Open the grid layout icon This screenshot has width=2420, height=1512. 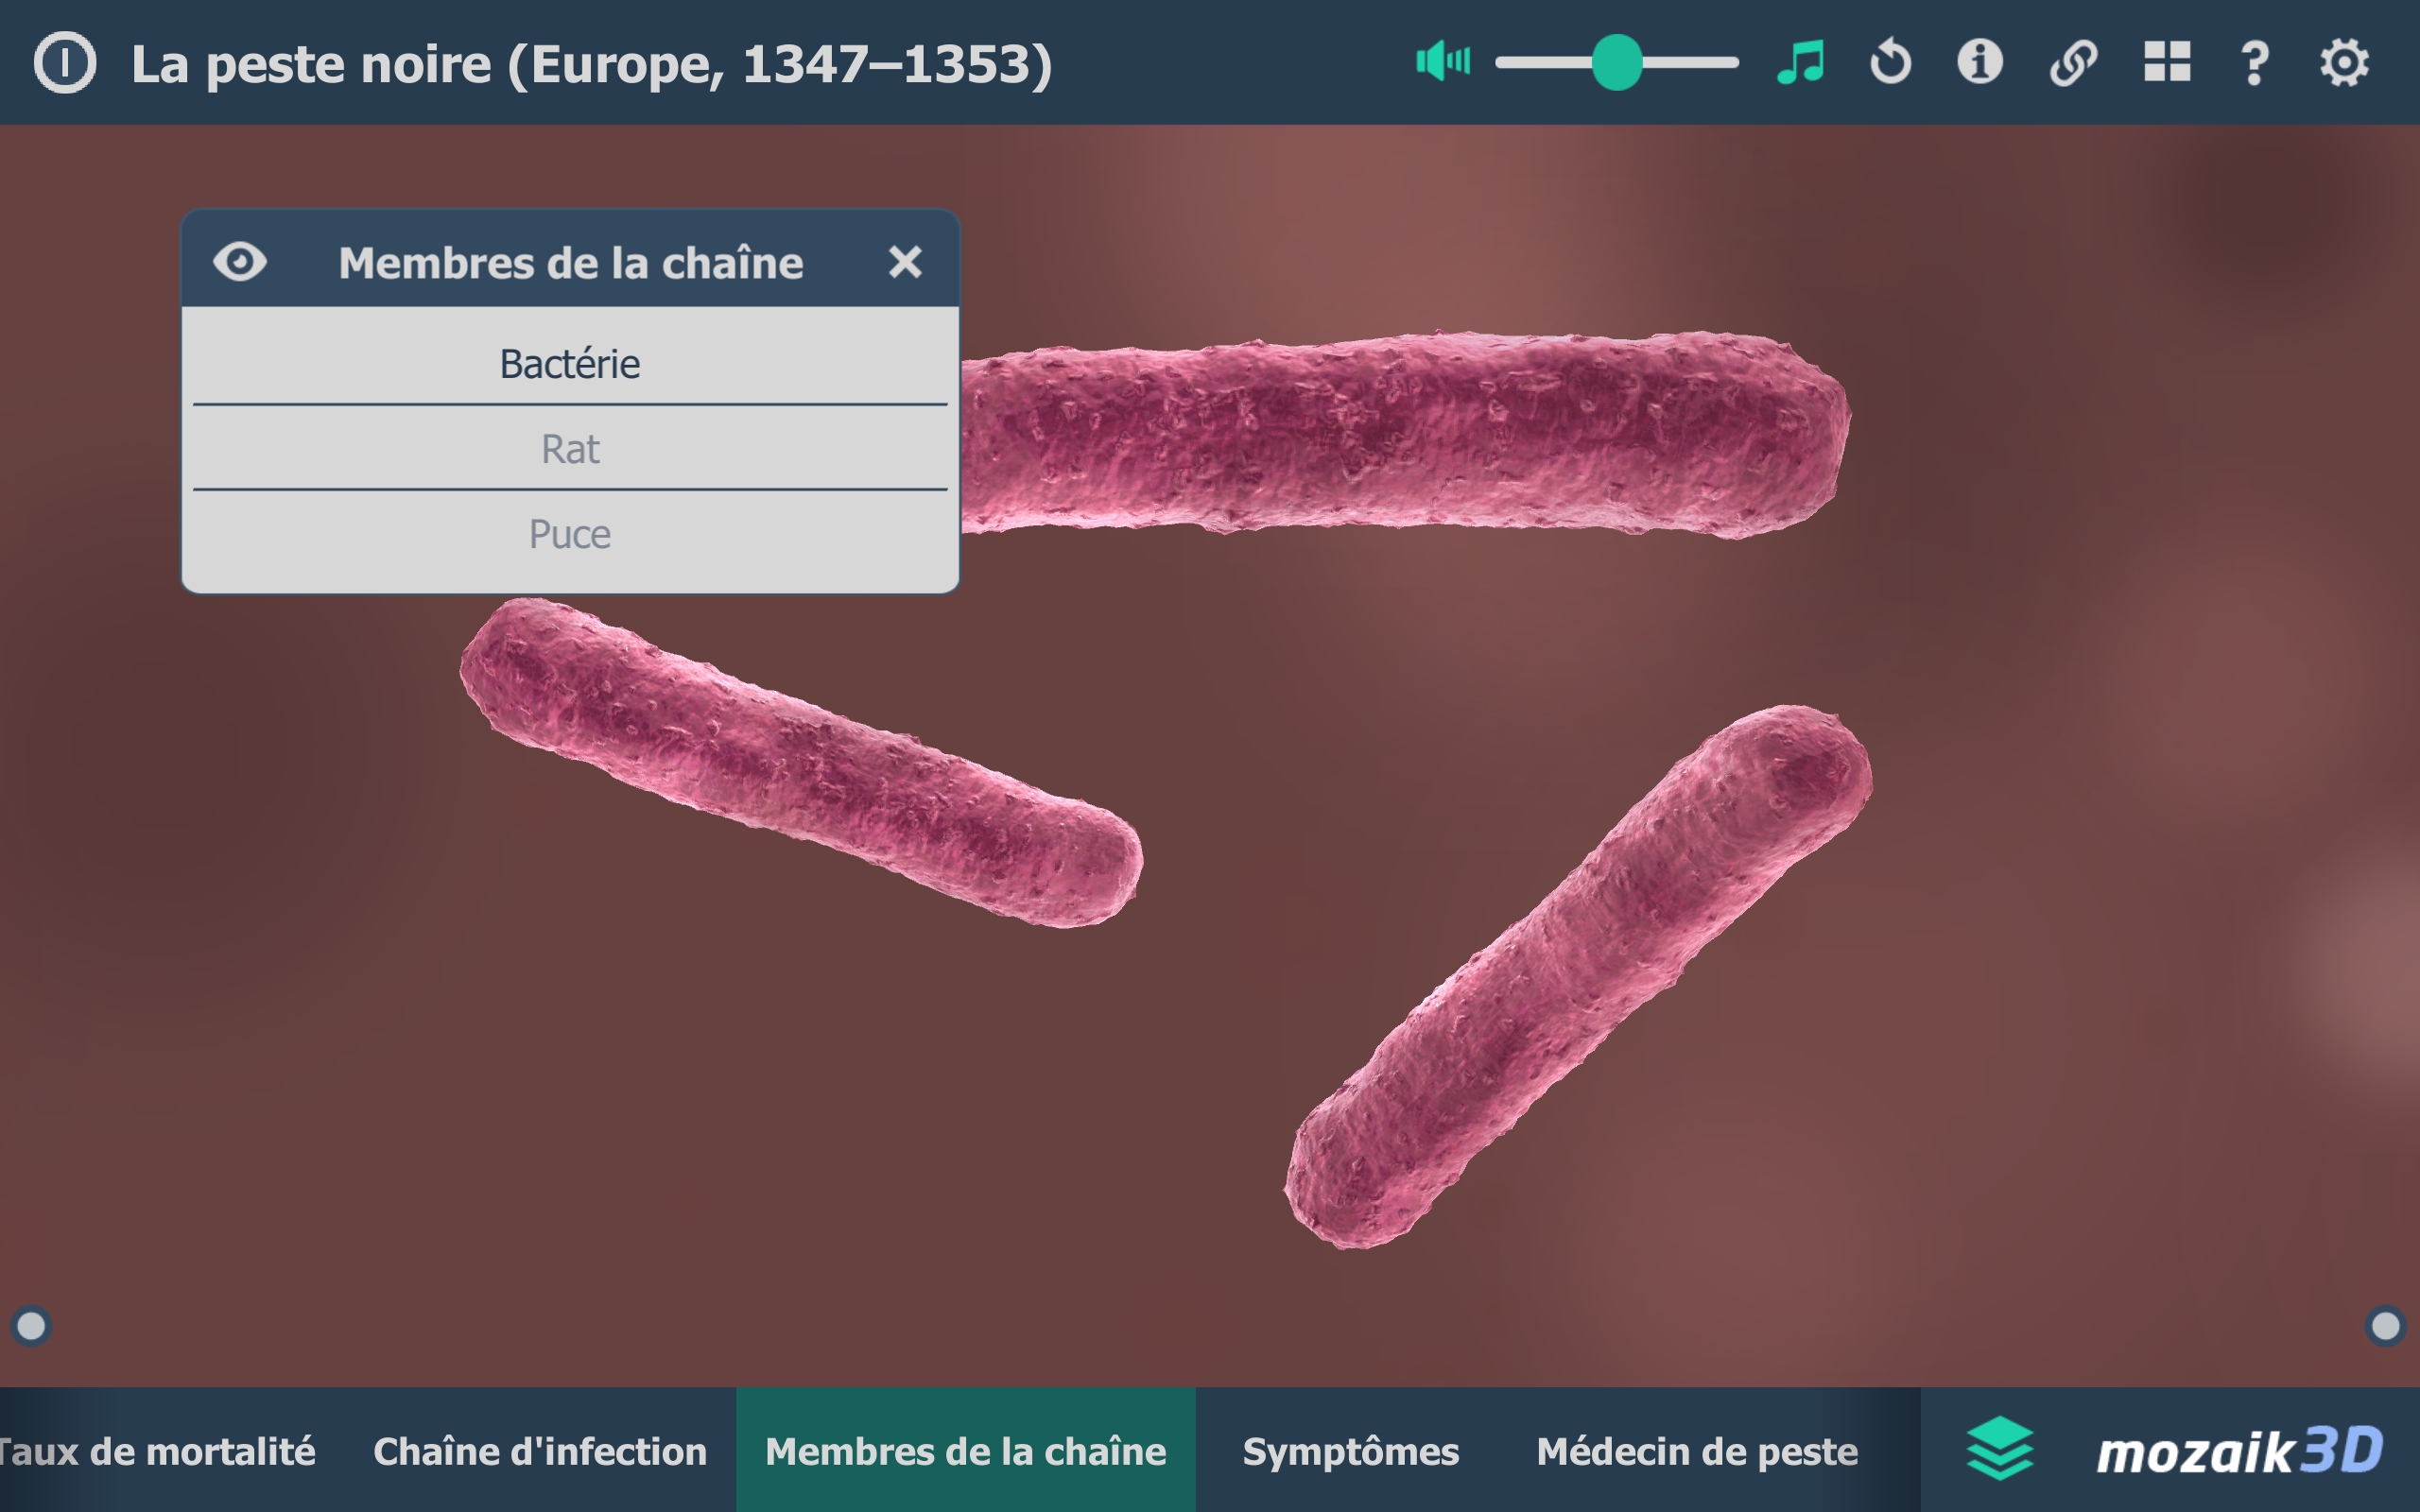[x=2166, y=62]
